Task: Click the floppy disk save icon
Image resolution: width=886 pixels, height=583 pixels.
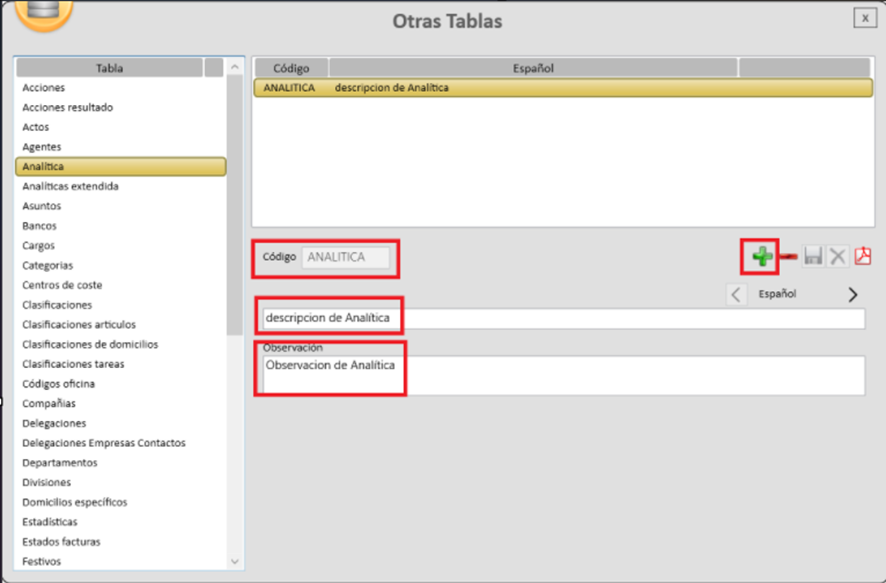Action: coord(813,257)
